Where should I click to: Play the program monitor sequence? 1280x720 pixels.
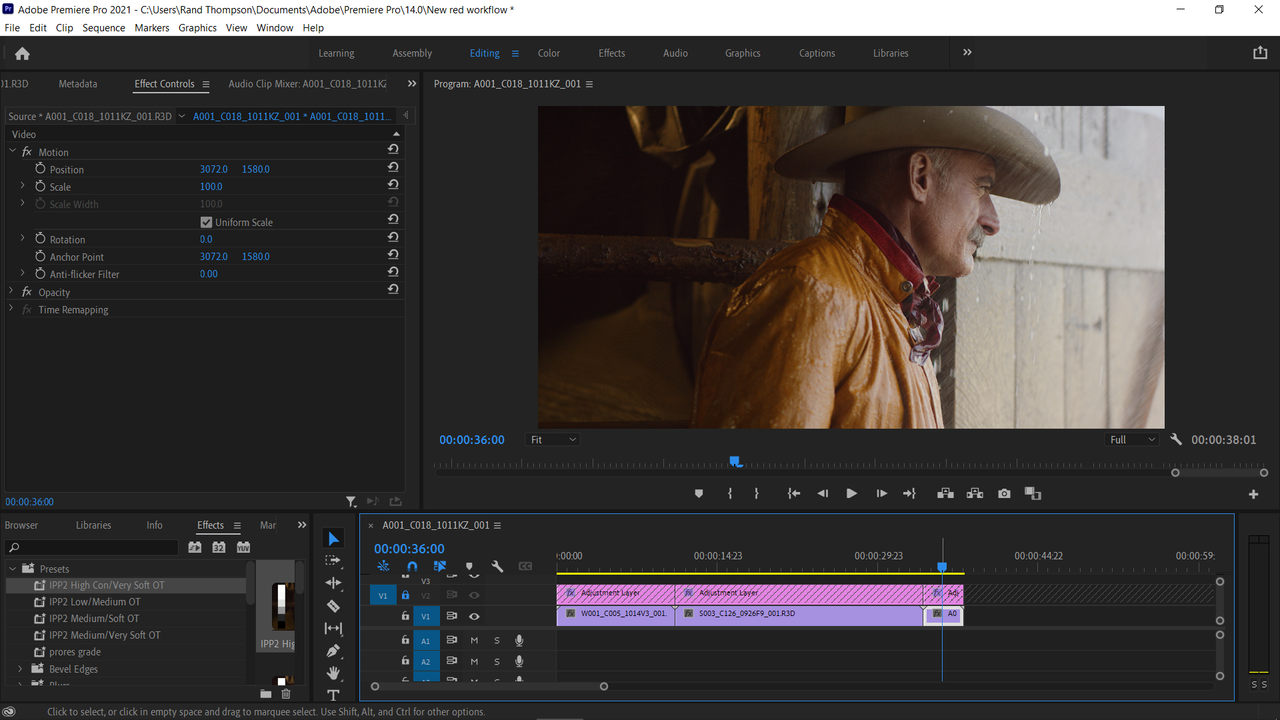[851, 494]
